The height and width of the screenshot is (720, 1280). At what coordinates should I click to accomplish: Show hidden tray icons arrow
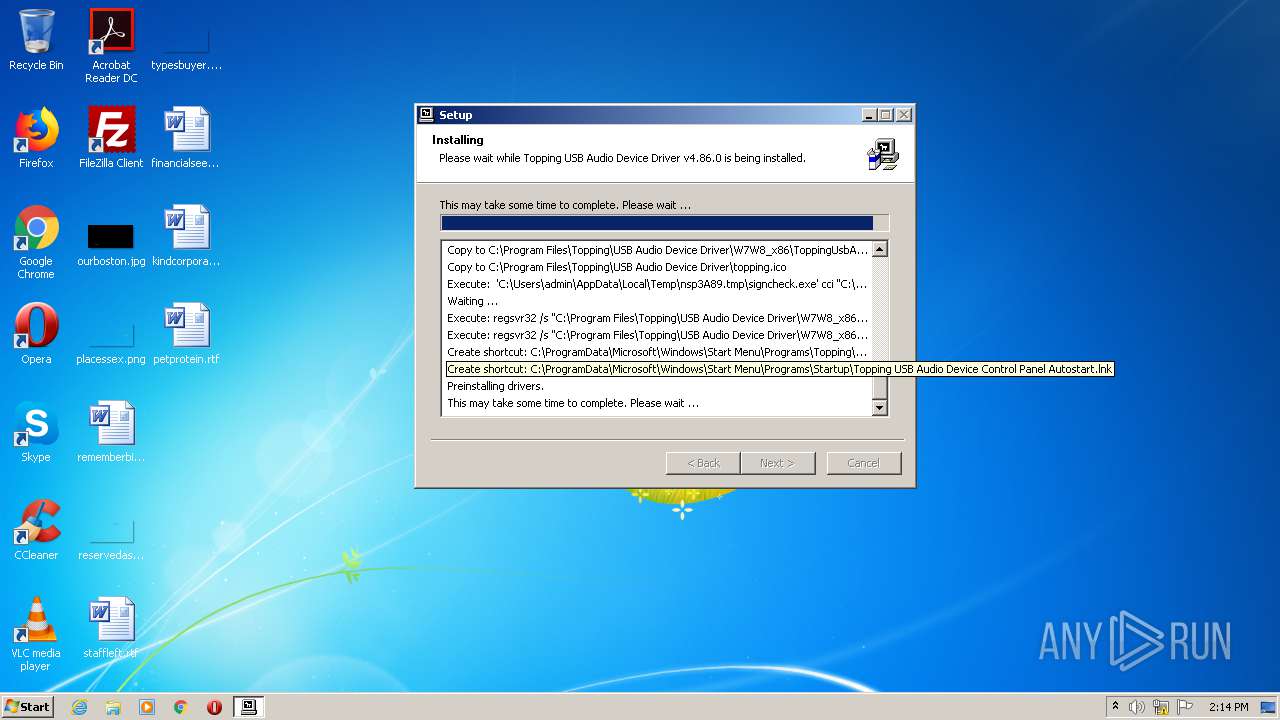coord(1115,707)
